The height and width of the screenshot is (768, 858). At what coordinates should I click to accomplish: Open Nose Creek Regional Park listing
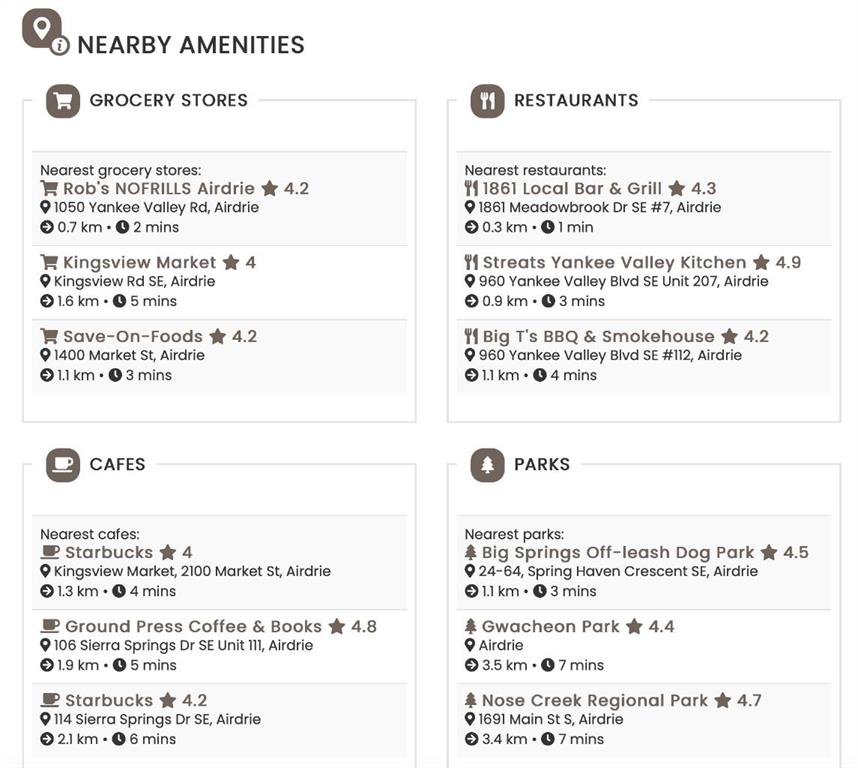[x=595, y=700]
